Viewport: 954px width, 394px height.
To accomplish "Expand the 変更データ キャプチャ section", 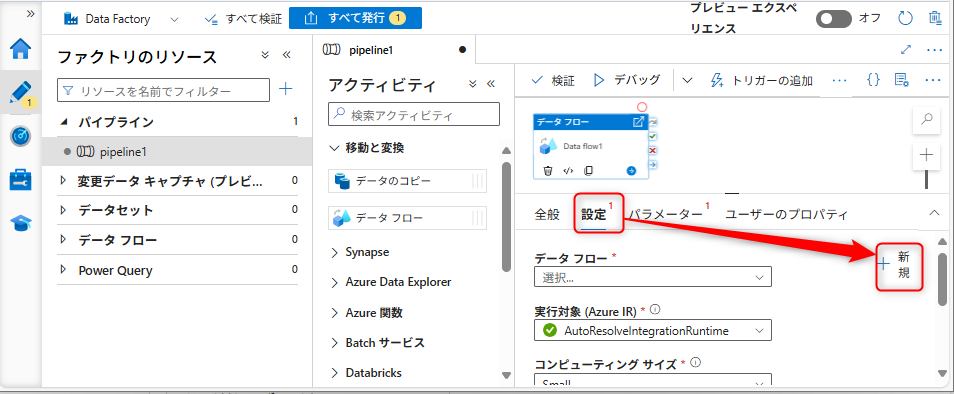I will [x=64, y=181].
